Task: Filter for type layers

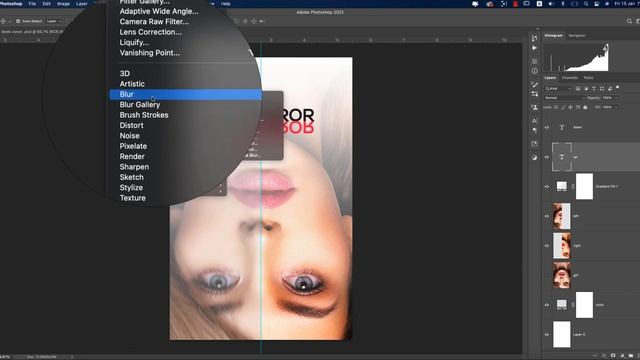Action: pos(594,89)
